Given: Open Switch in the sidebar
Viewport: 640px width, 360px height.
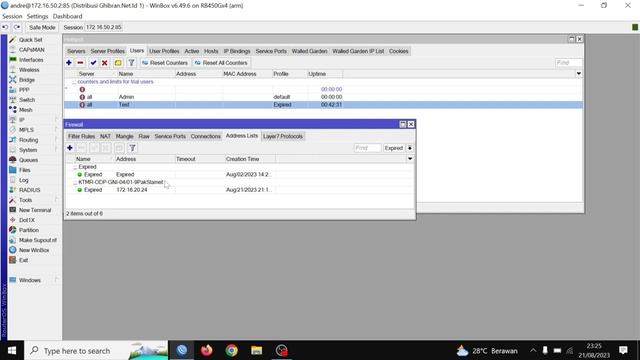Looking at the screenshot, I should point(27,100).
